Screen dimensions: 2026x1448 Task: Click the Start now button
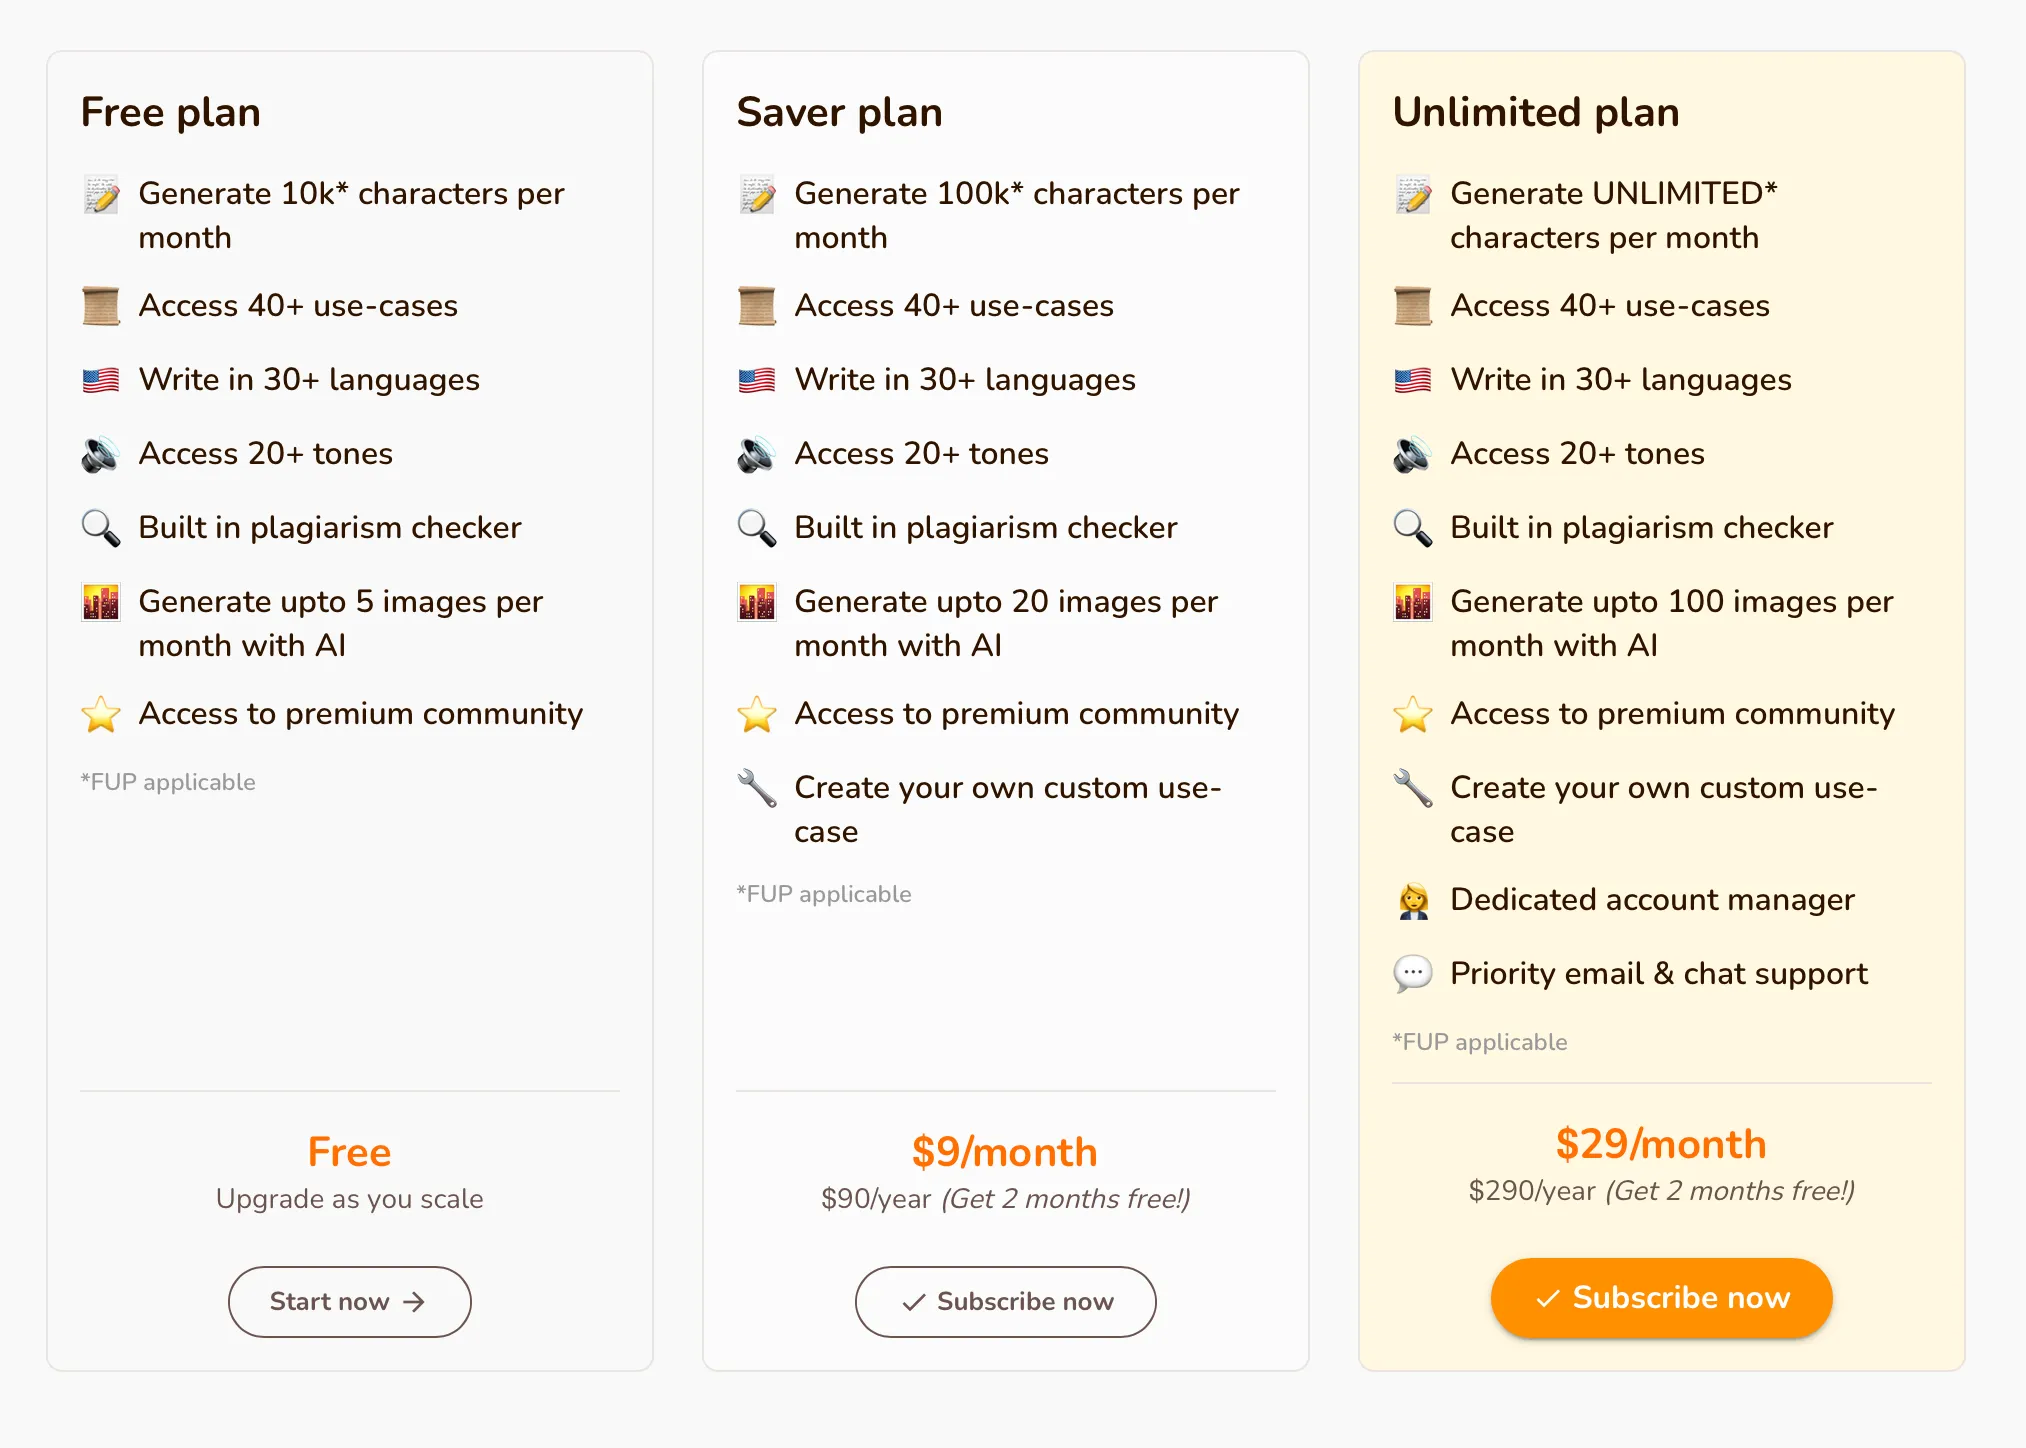[349, 1301]
